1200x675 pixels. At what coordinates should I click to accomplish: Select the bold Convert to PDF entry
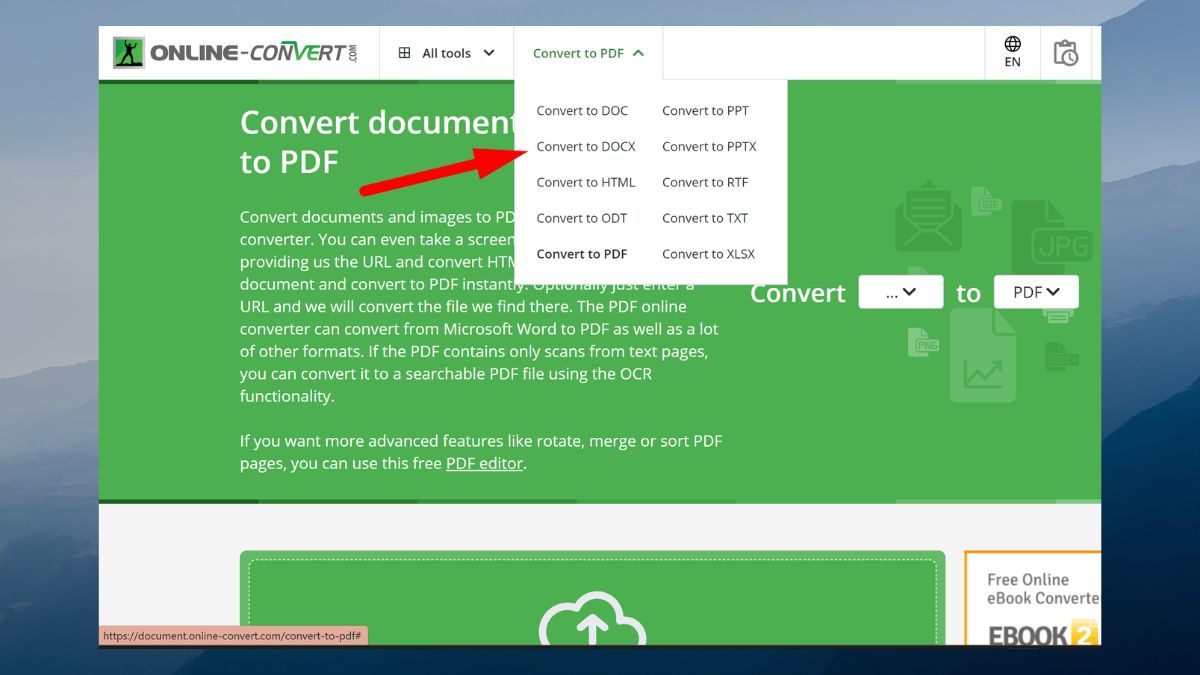(x=582, y=254)
